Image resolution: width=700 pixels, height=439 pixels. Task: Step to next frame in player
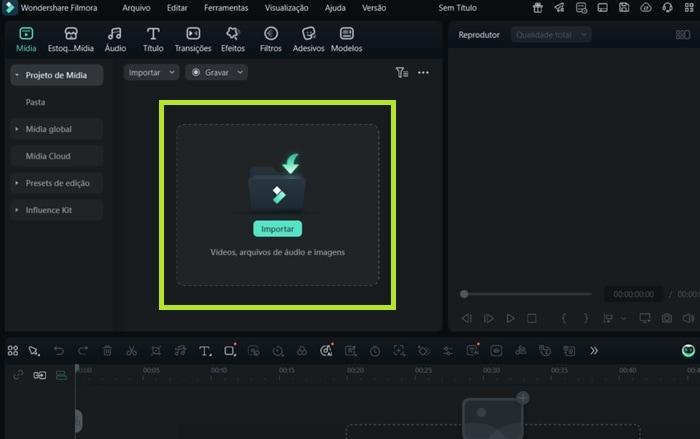coord(488,318)
